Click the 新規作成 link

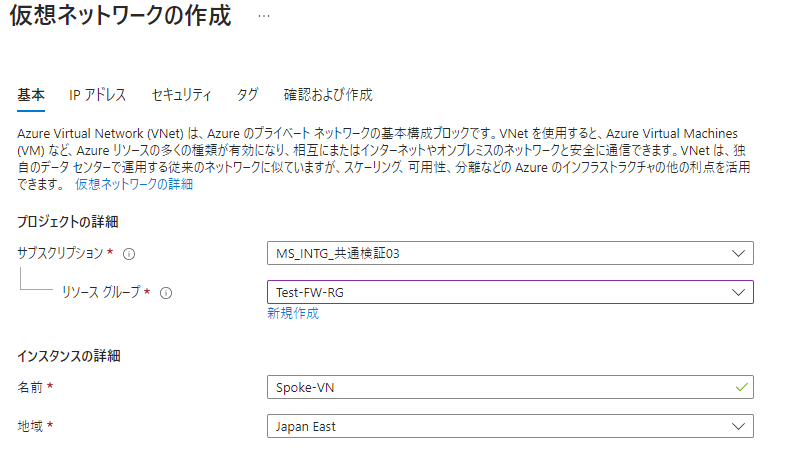[x=293, y=314]
